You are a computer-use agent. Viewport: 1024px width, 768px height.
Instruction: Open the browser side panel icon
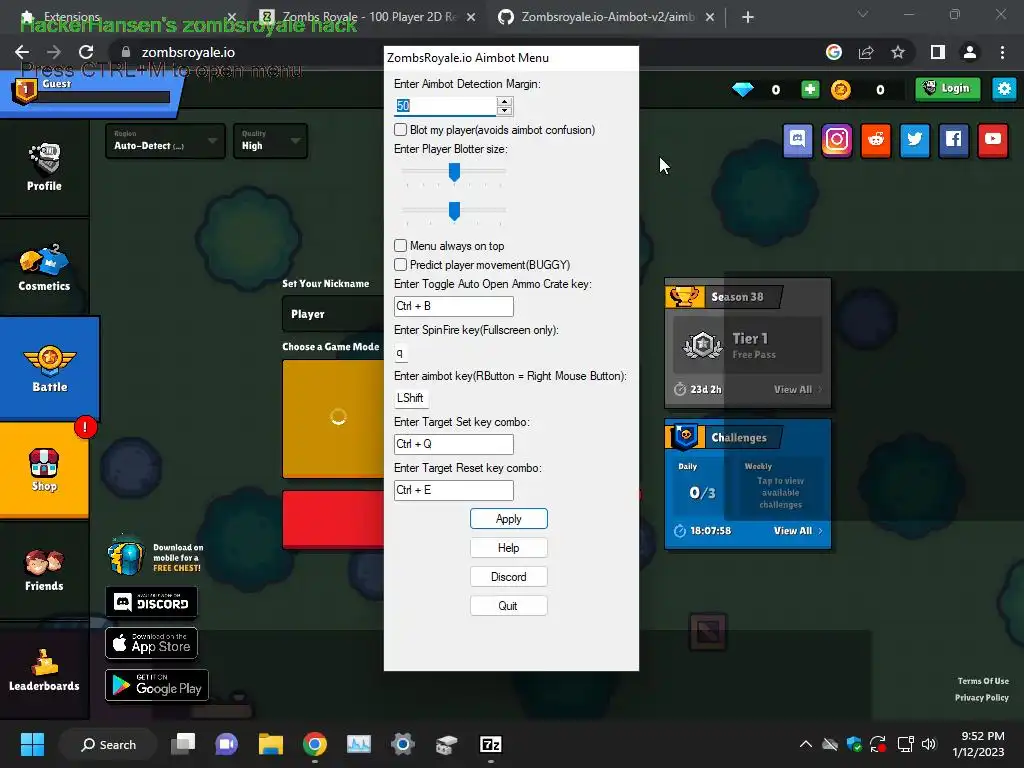coord(938,52)
